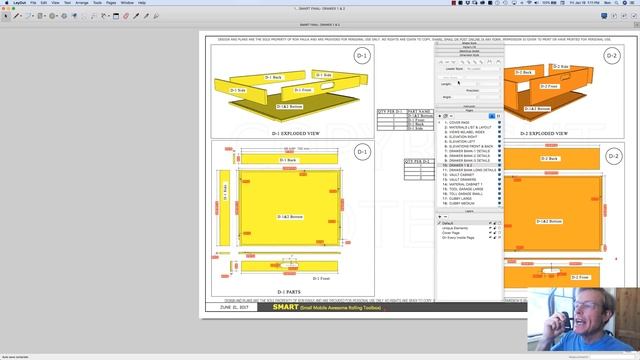Pick the Arc tool in toolbar

click(28, 16)
